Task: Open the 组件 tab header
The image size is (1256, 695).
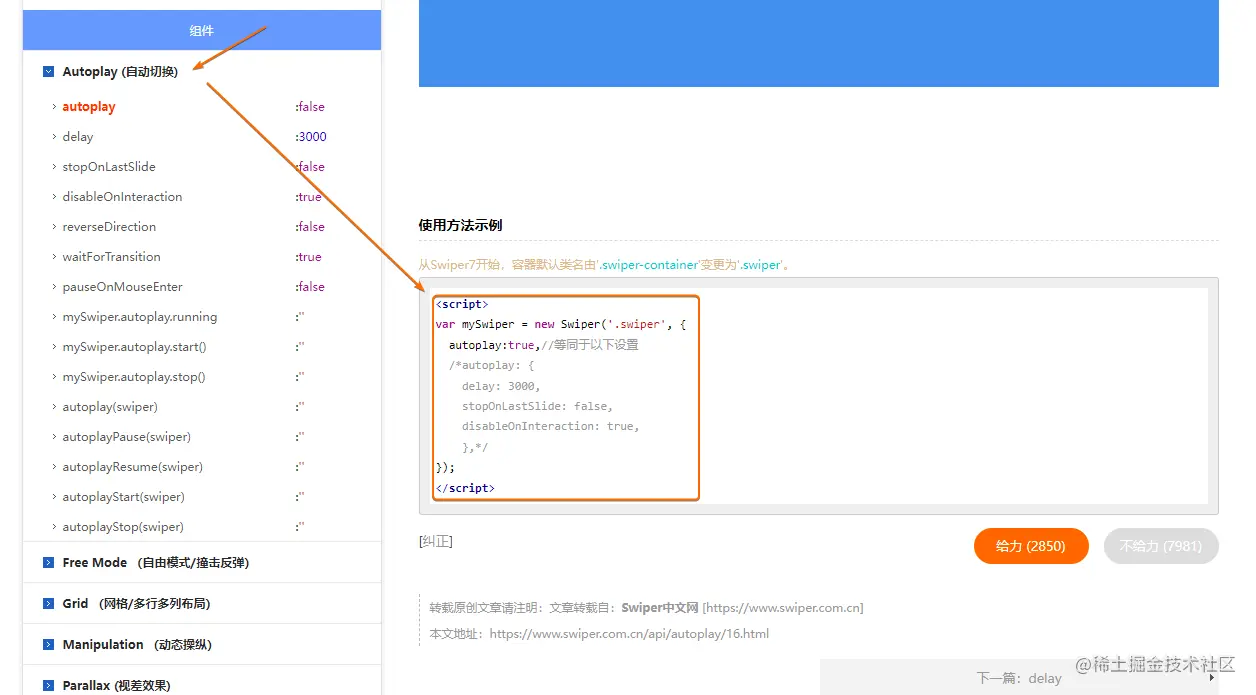Action: pos(202,30)
